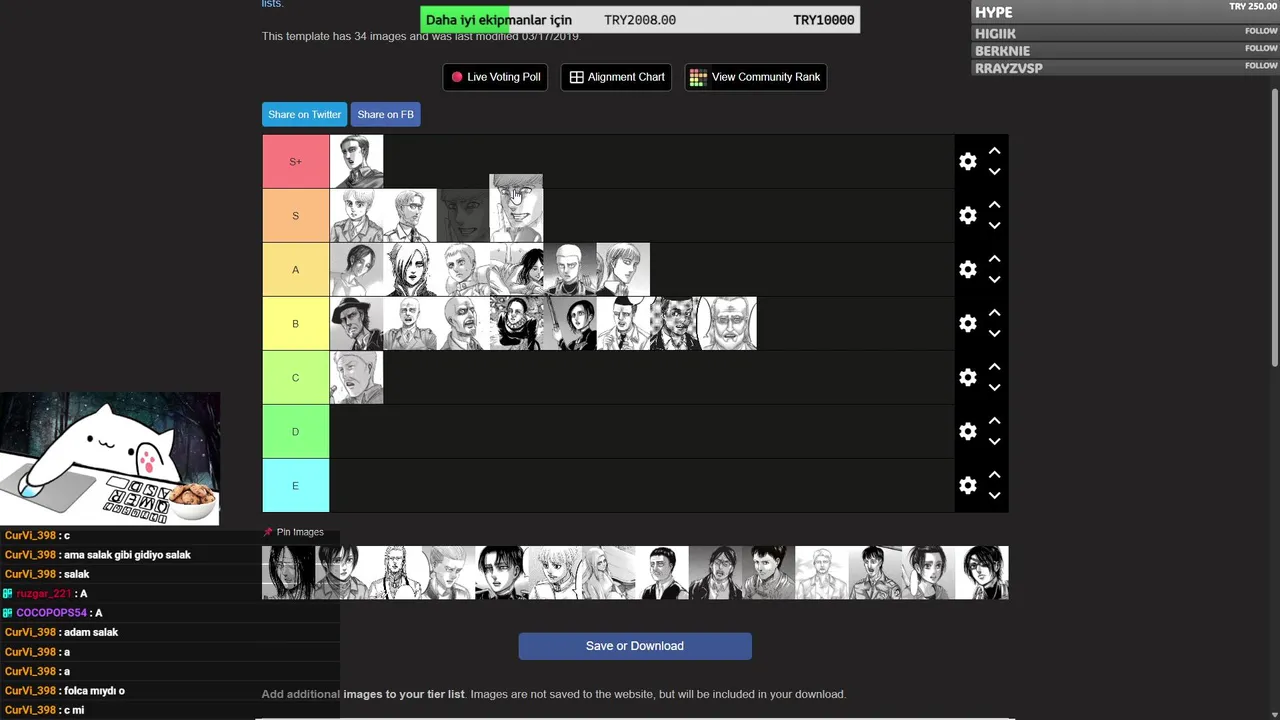1280x720 pixels.
Task: Open settings gear for S tier row
Action: pos(967,215)
